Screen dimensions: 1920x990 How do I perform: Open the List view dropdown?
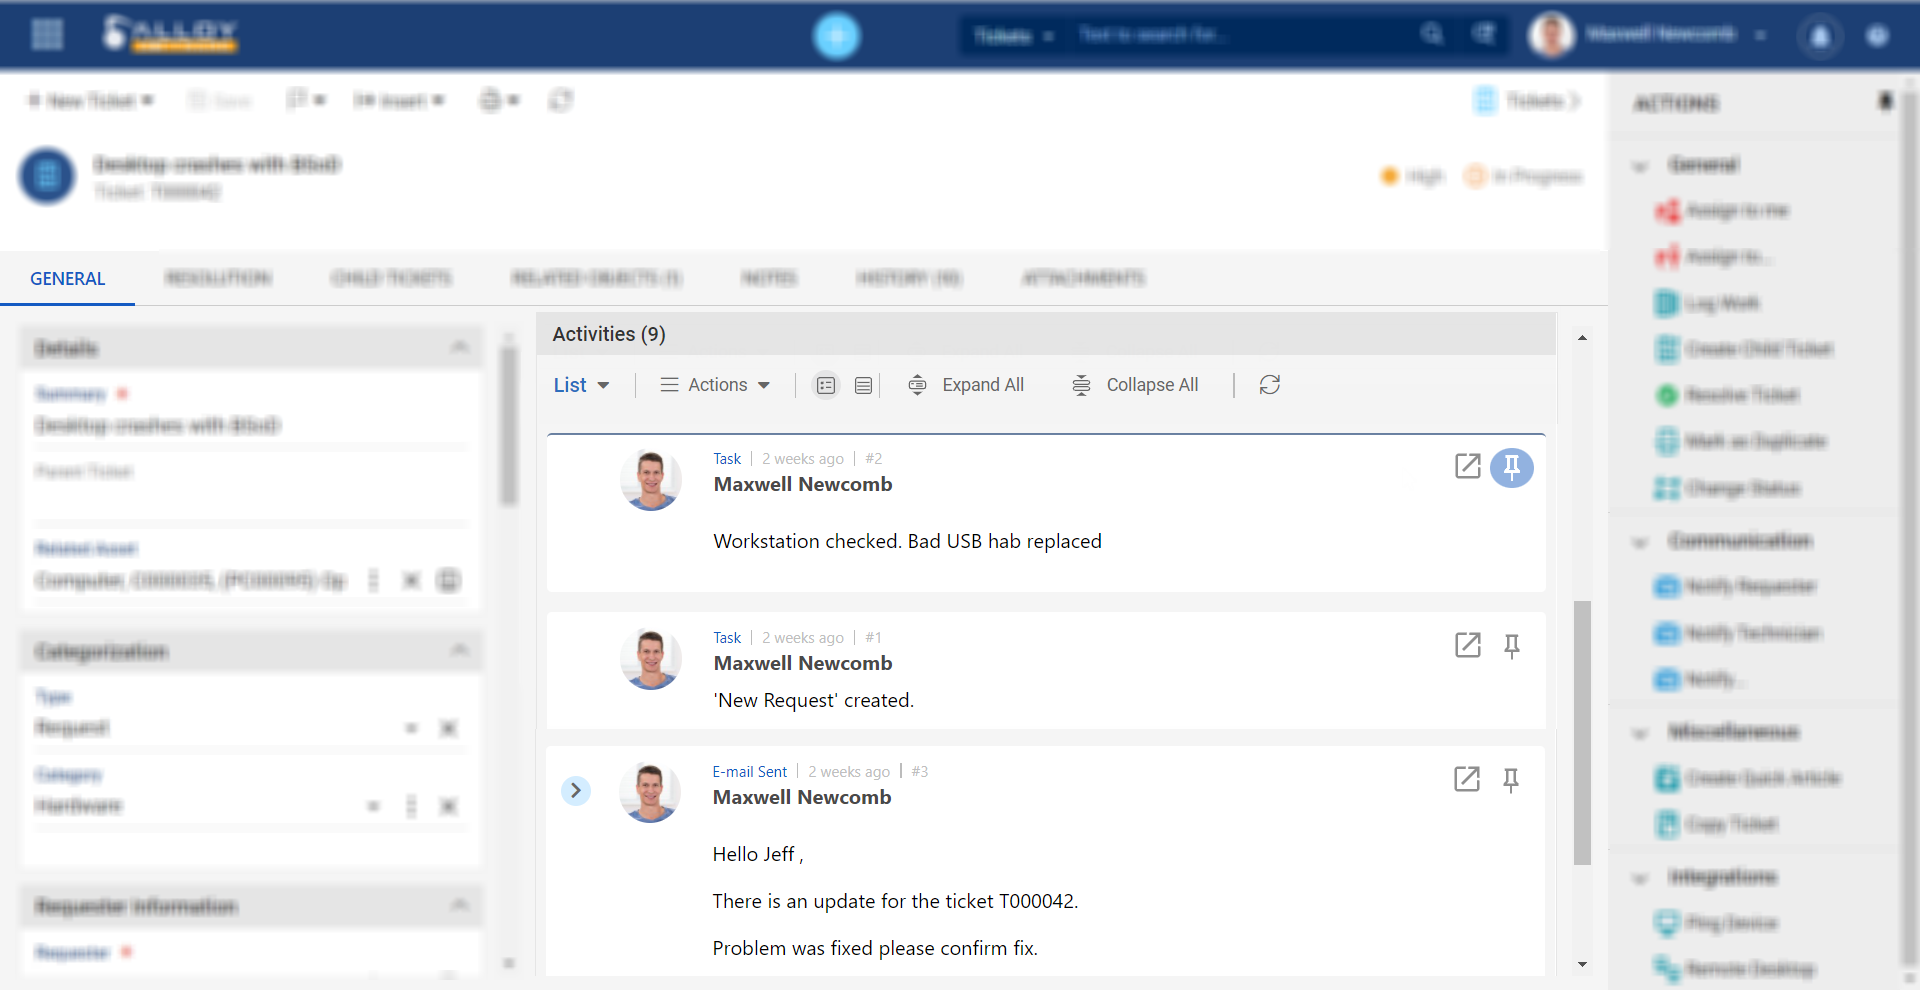pos(582,385)
